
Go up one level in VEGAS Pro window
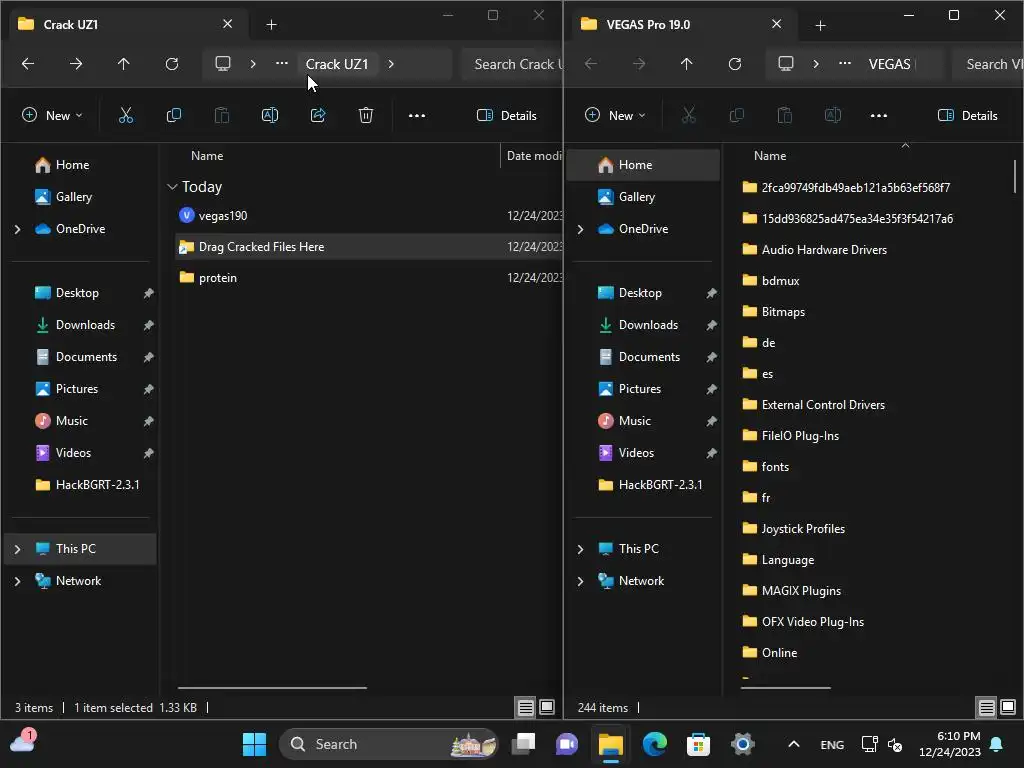click(686, 64)
